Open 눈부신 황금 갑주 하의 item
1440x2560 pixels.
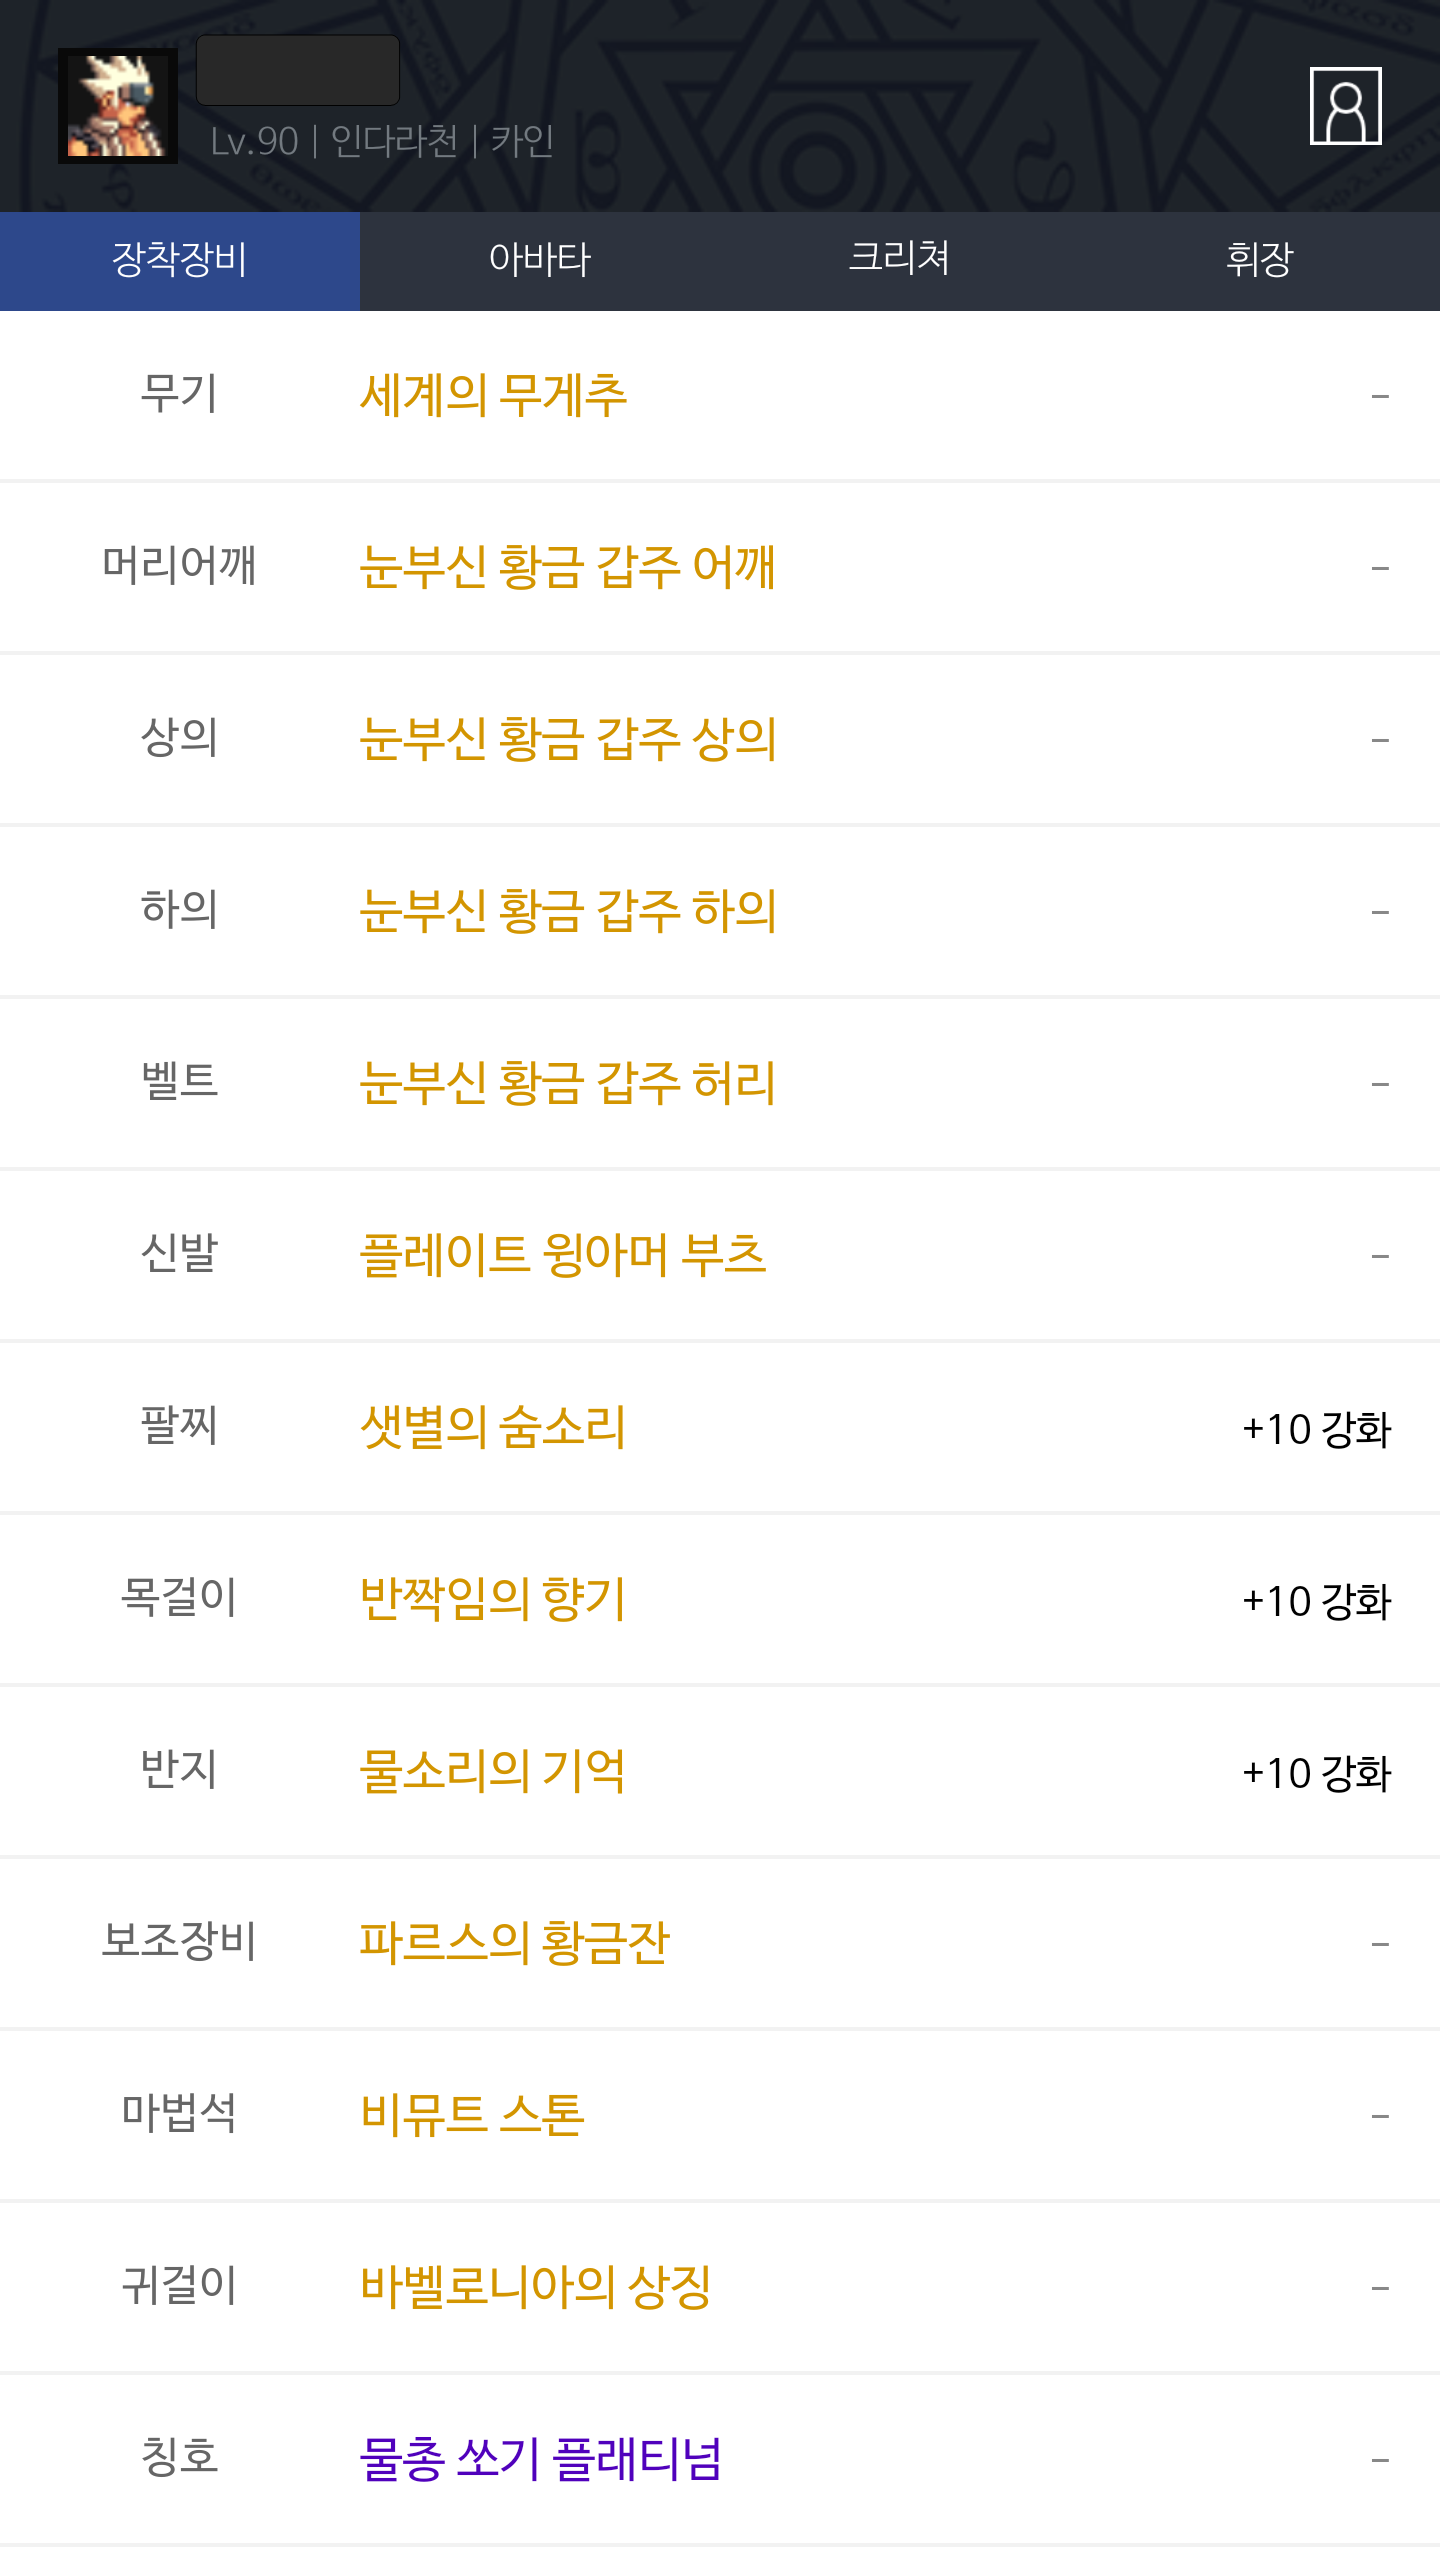pos(567,912)
